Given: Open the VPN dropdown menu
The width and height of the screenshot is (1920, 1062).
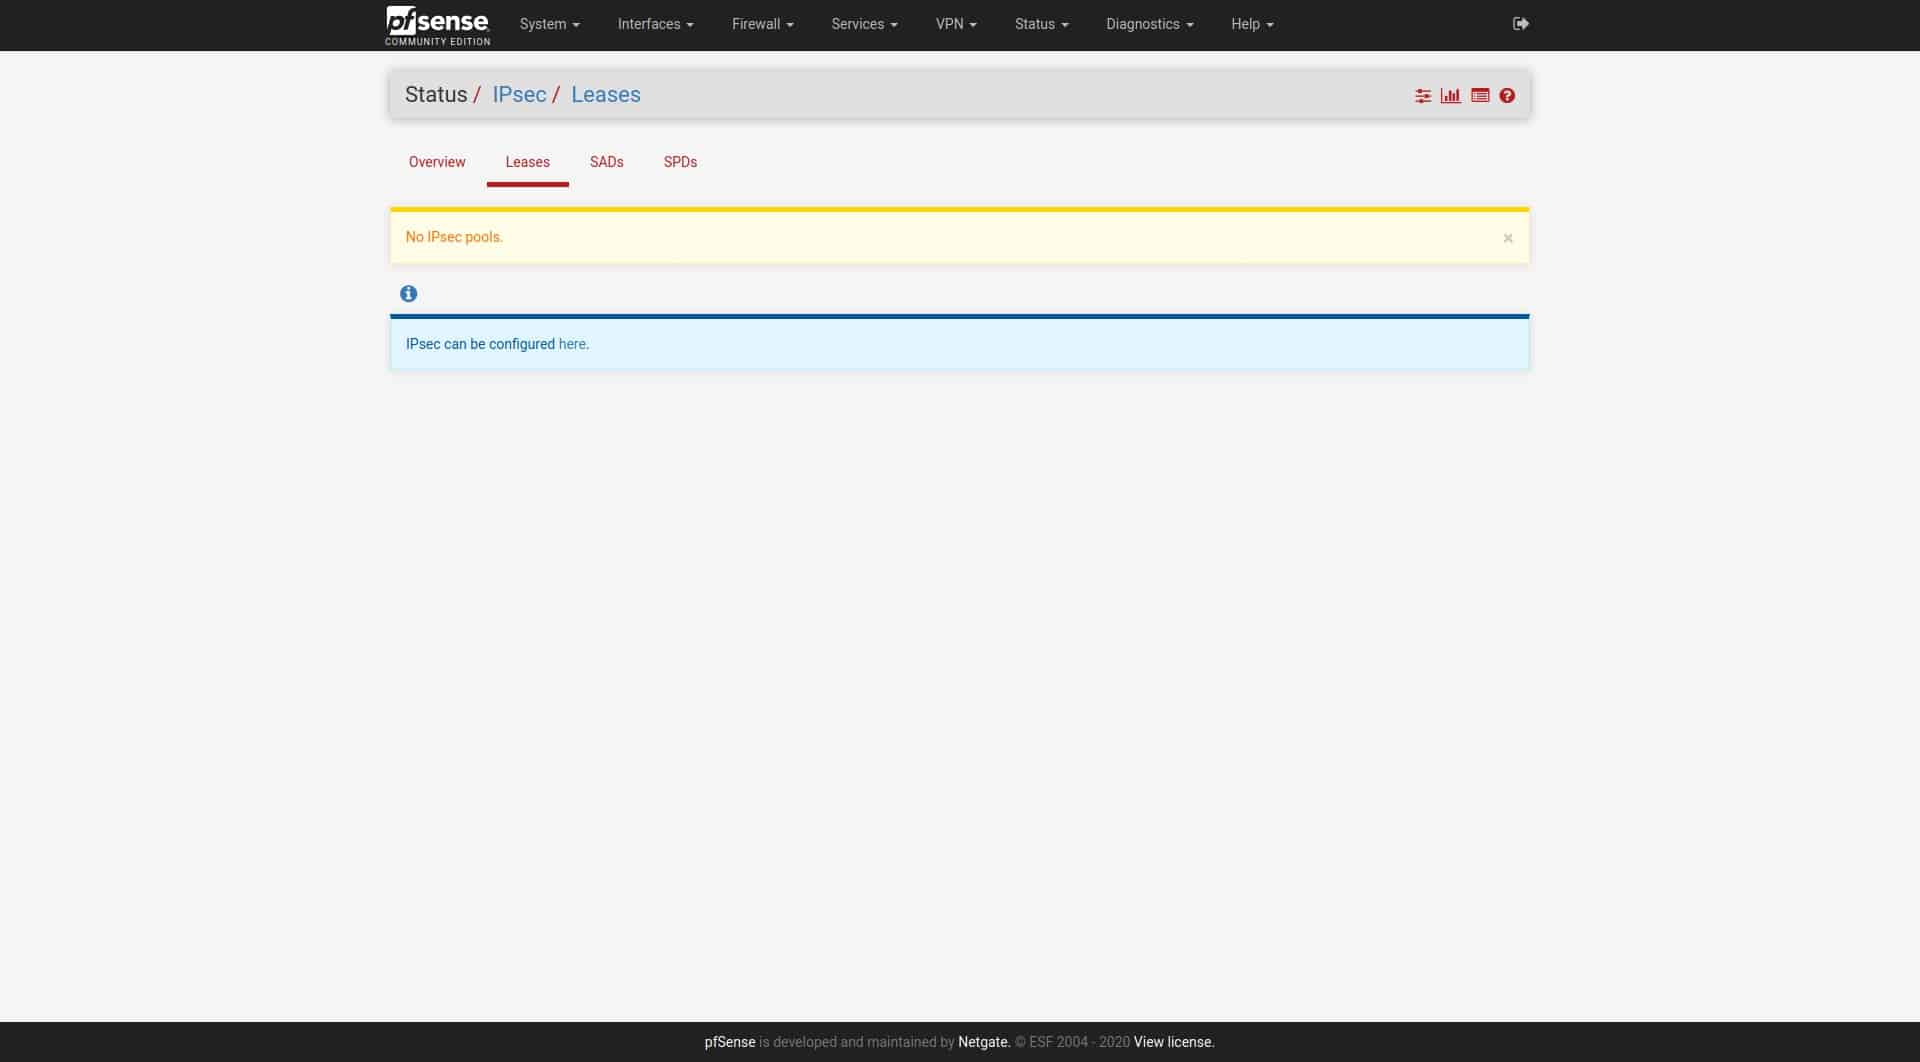Looking at the screenshot, I should [x=956, y=24].
